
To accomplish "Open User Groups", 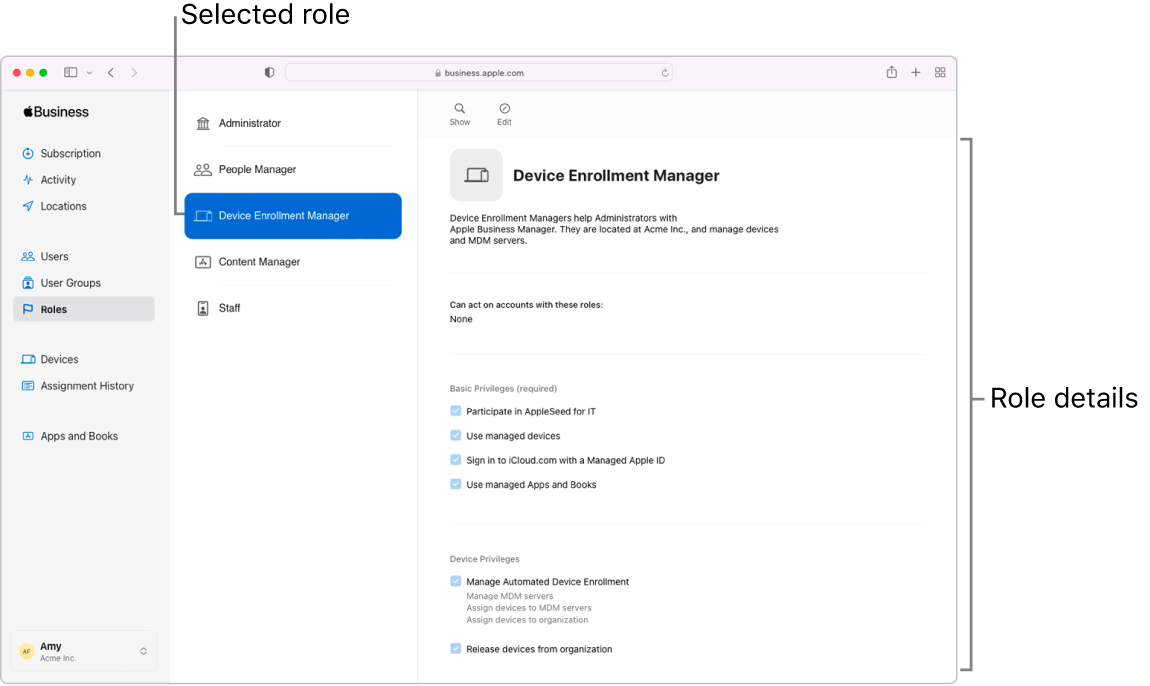I will pos(70,283).
